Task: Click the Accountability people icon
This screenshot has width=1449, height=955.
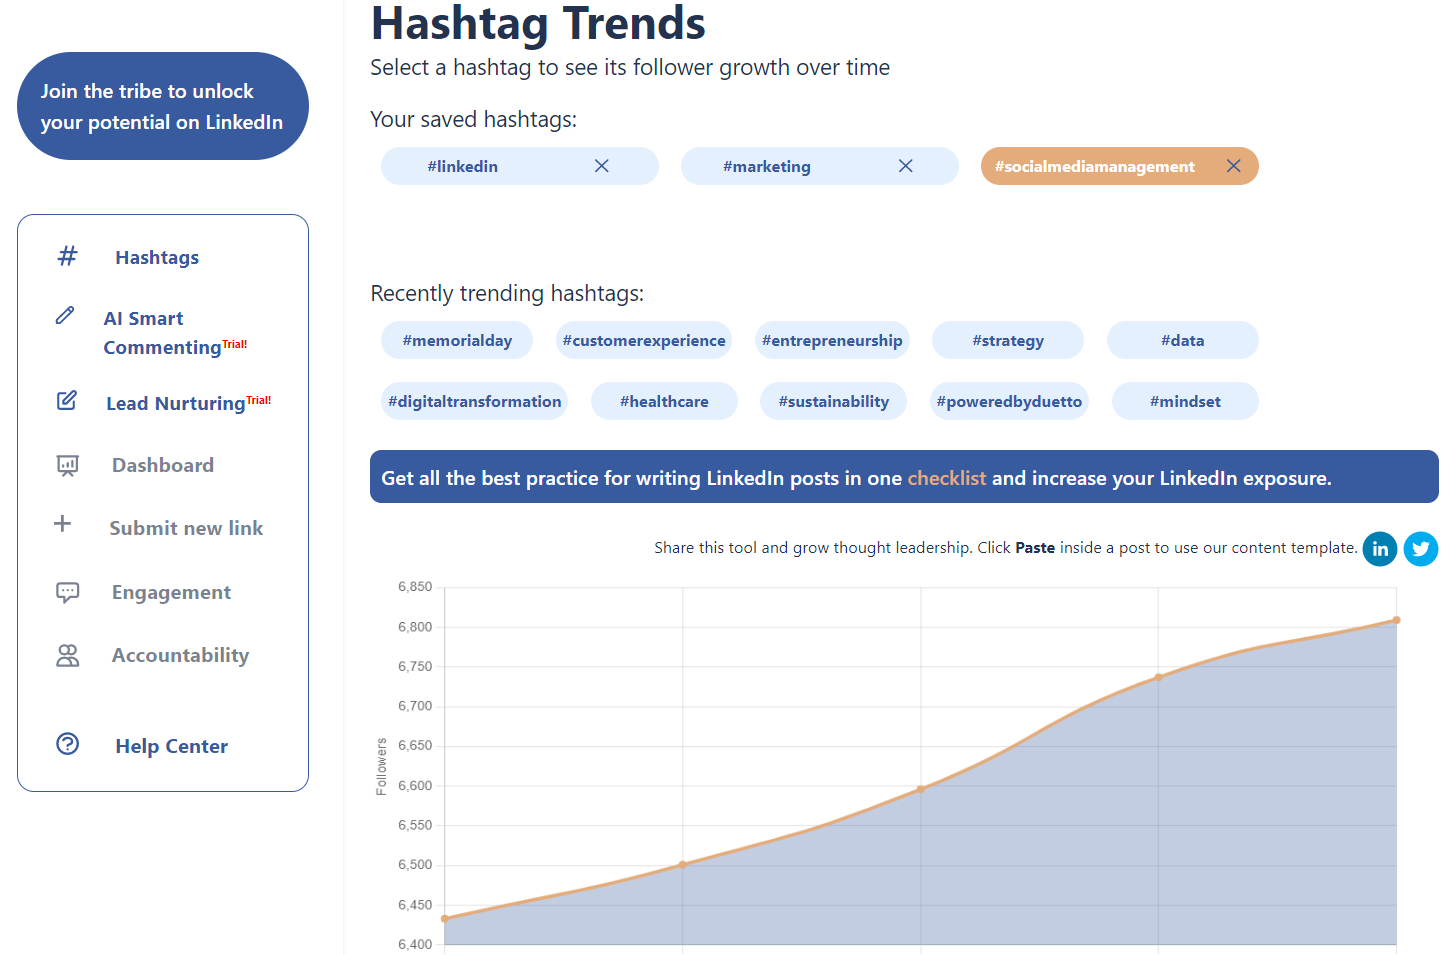Action: (67, 656)
